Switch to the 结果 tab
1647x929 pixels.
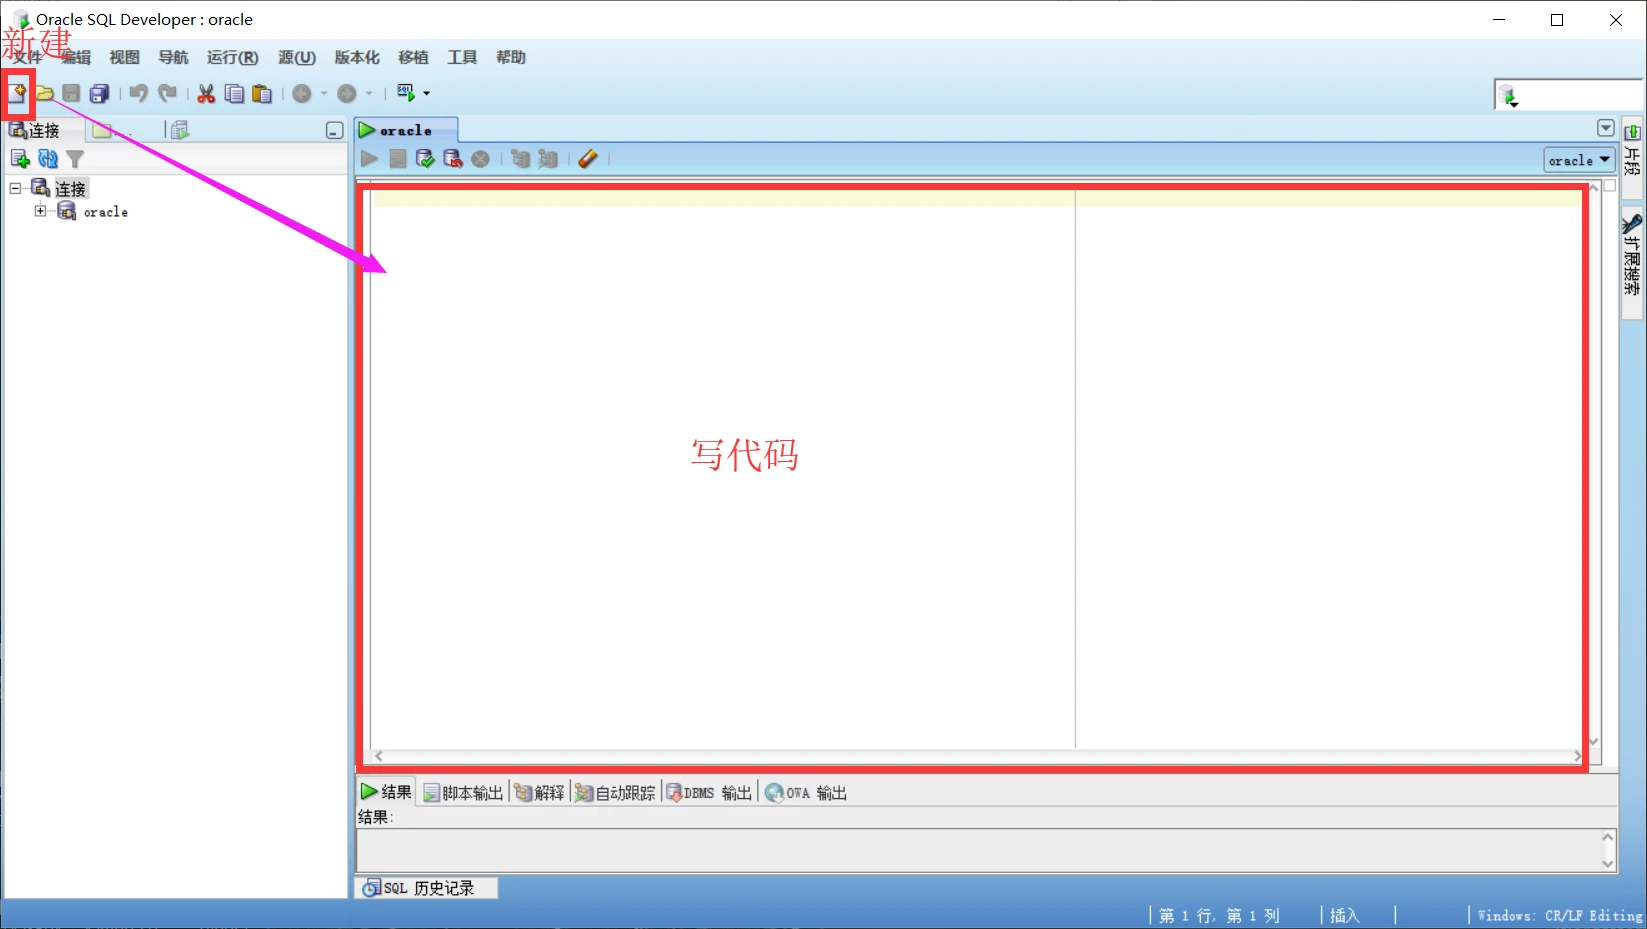tap(386, 792)
